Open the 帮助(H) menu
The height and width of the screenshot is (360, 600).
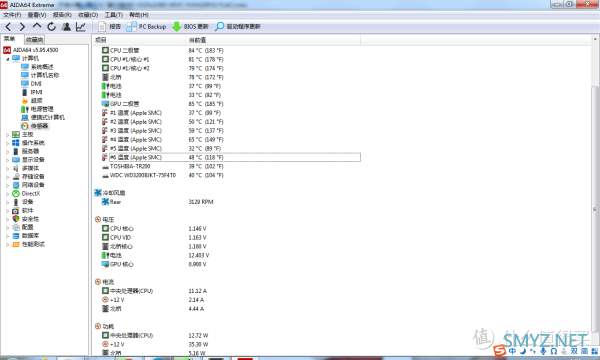(139, 15)
